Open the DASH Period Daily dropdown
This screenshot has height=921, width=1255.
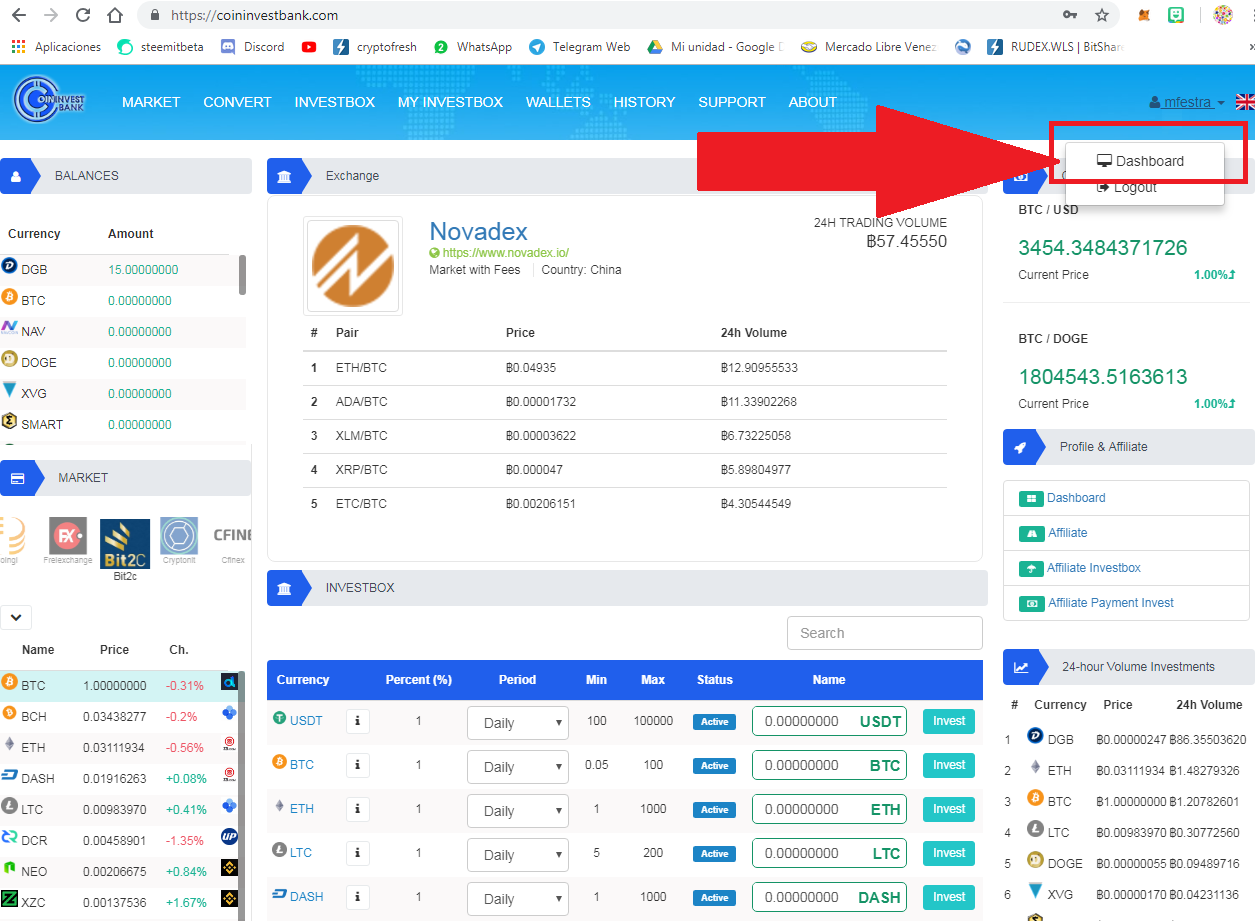pos(517,897)
